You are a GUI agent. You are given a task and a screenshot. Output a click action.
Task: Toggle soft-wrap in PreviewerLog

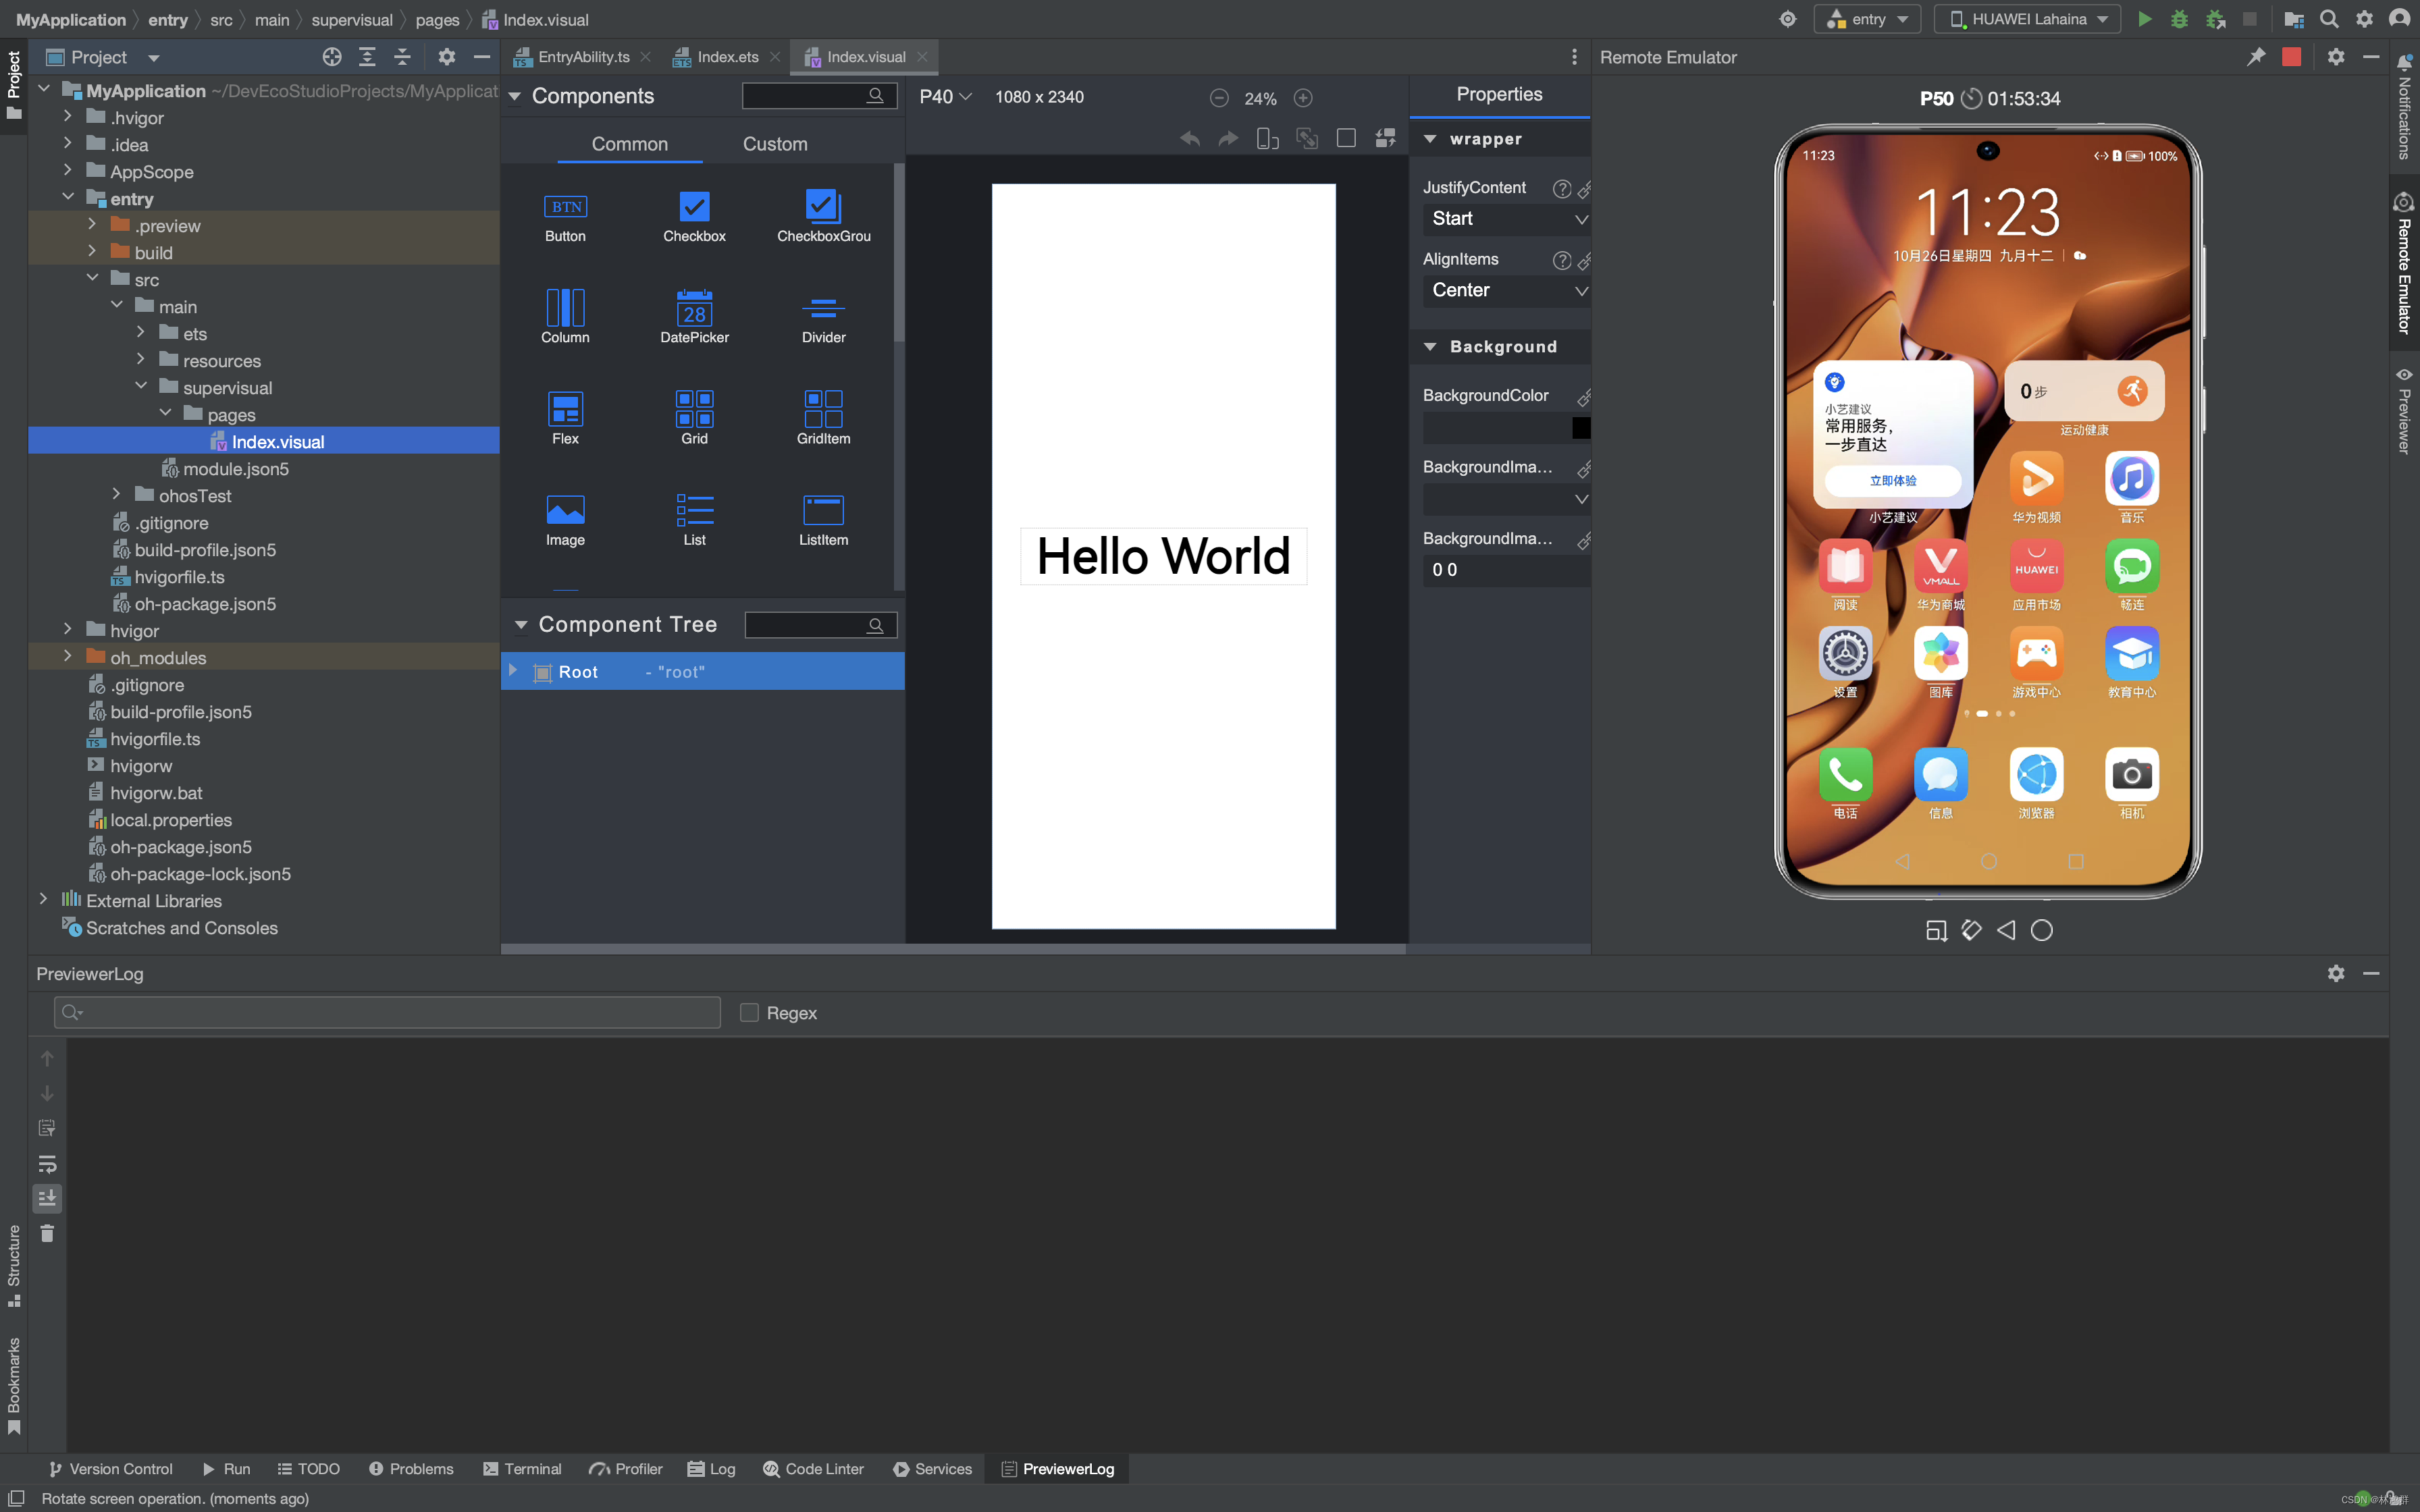[47, 1163]
